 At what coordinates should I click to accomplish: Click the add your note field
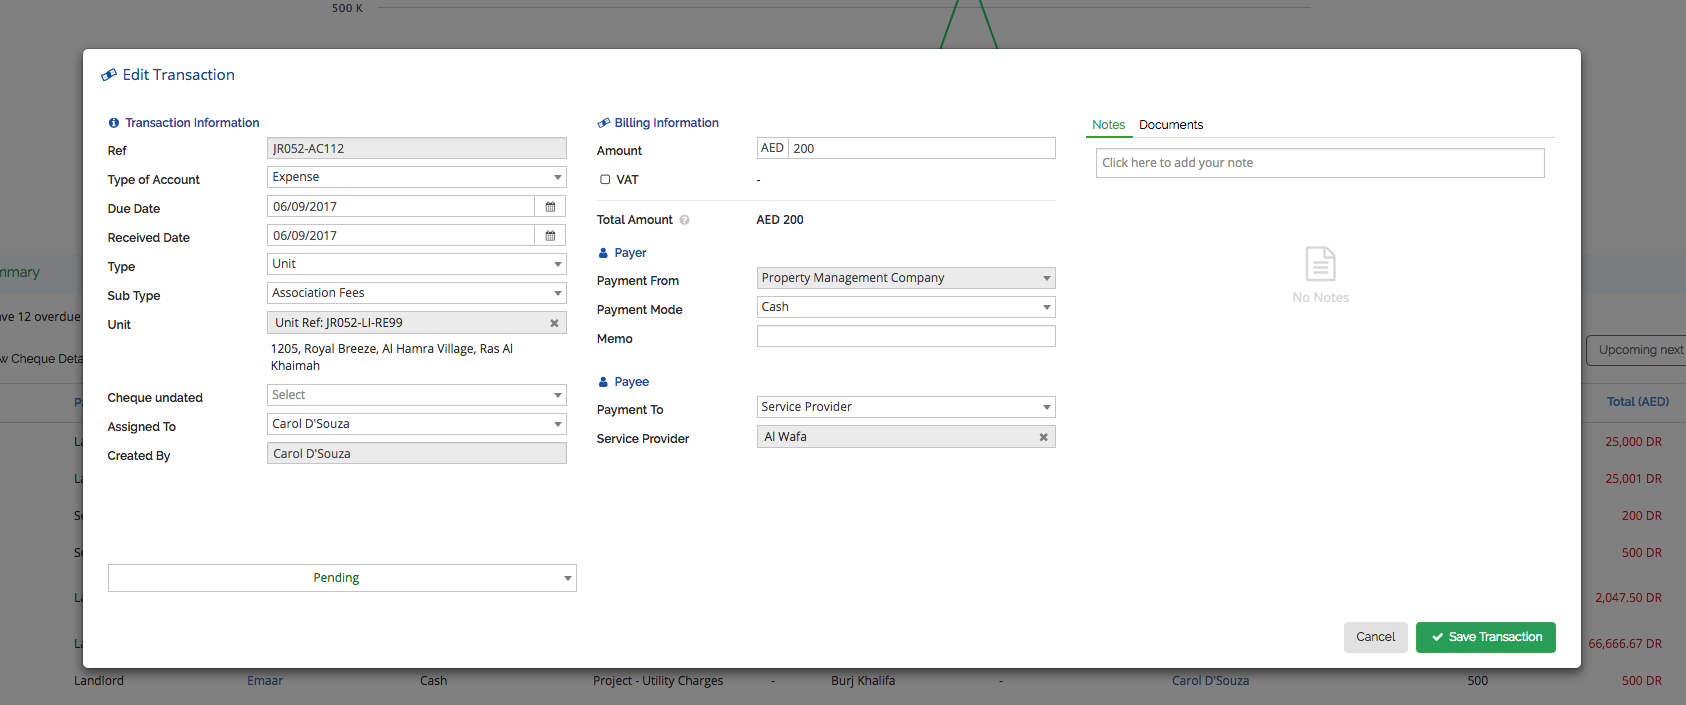(1320, 163)
